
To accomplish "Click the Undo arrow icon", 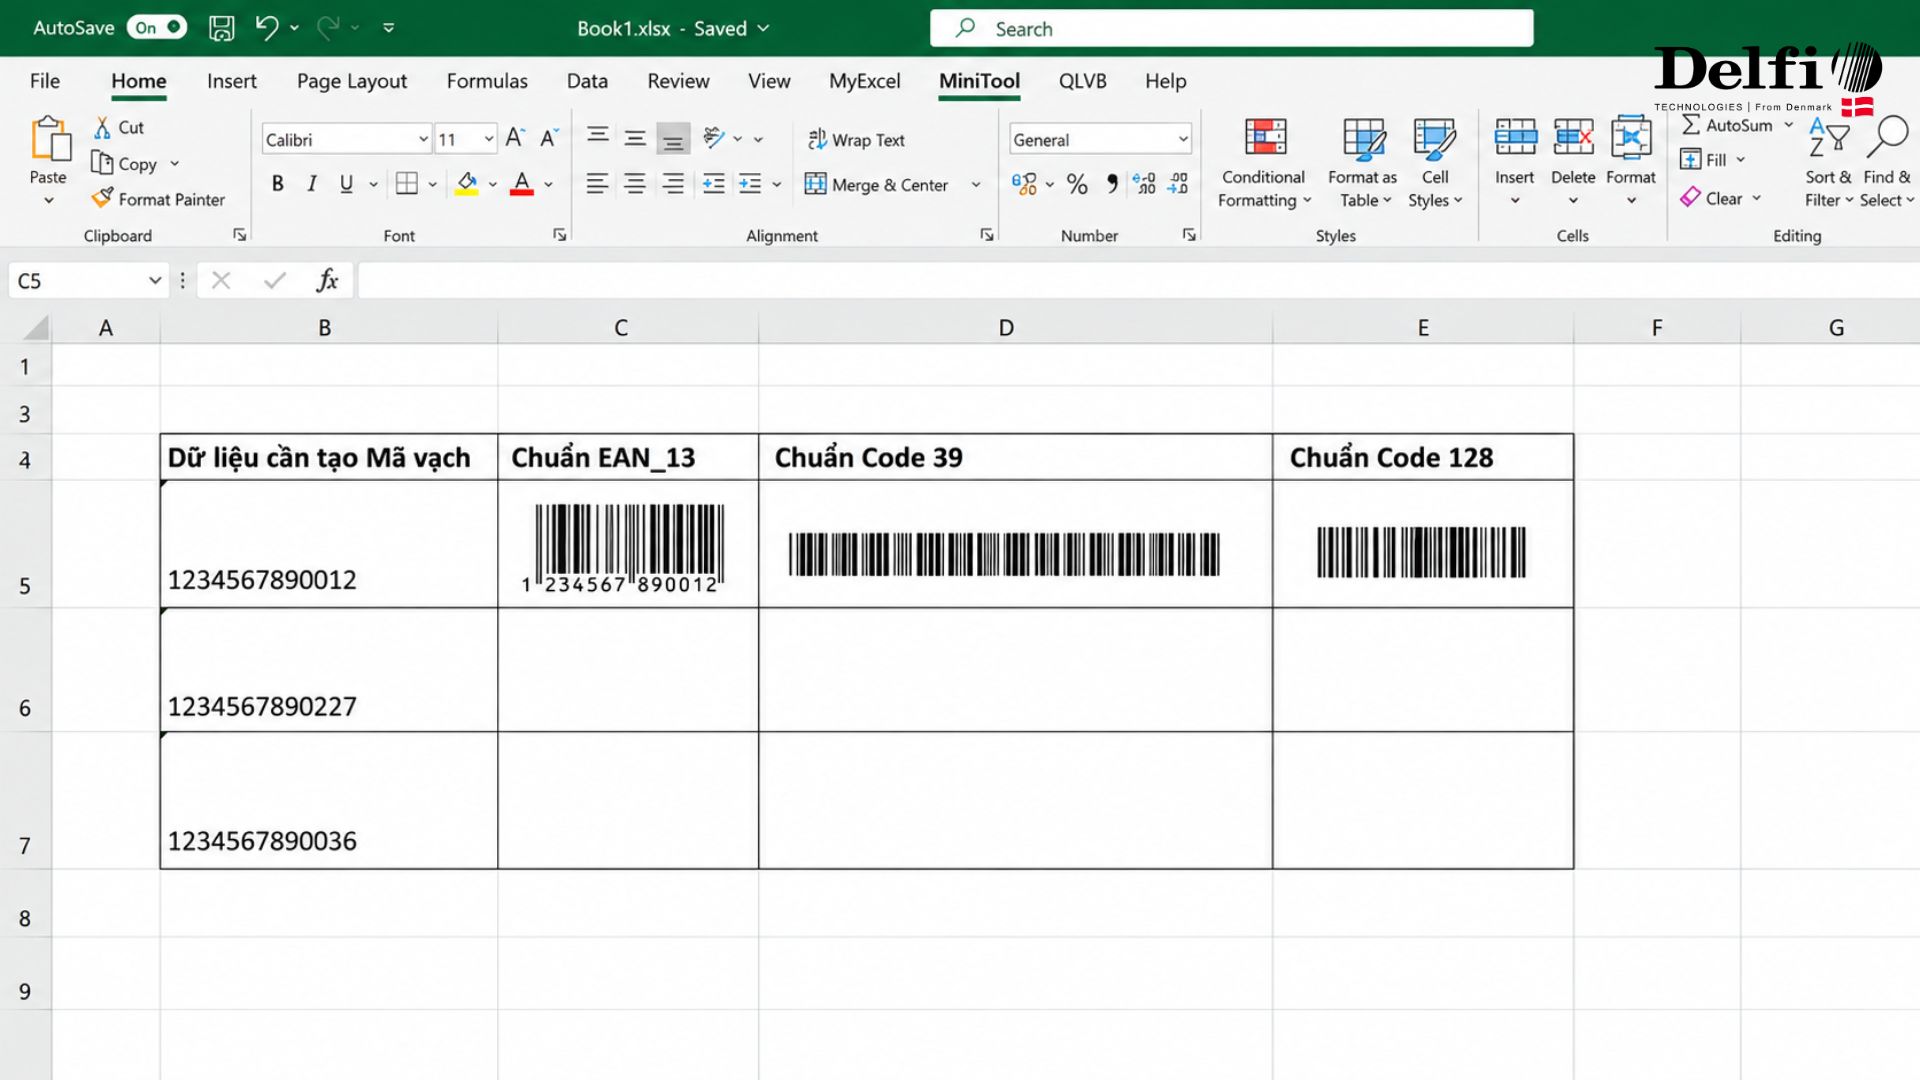I will point(266,28).
